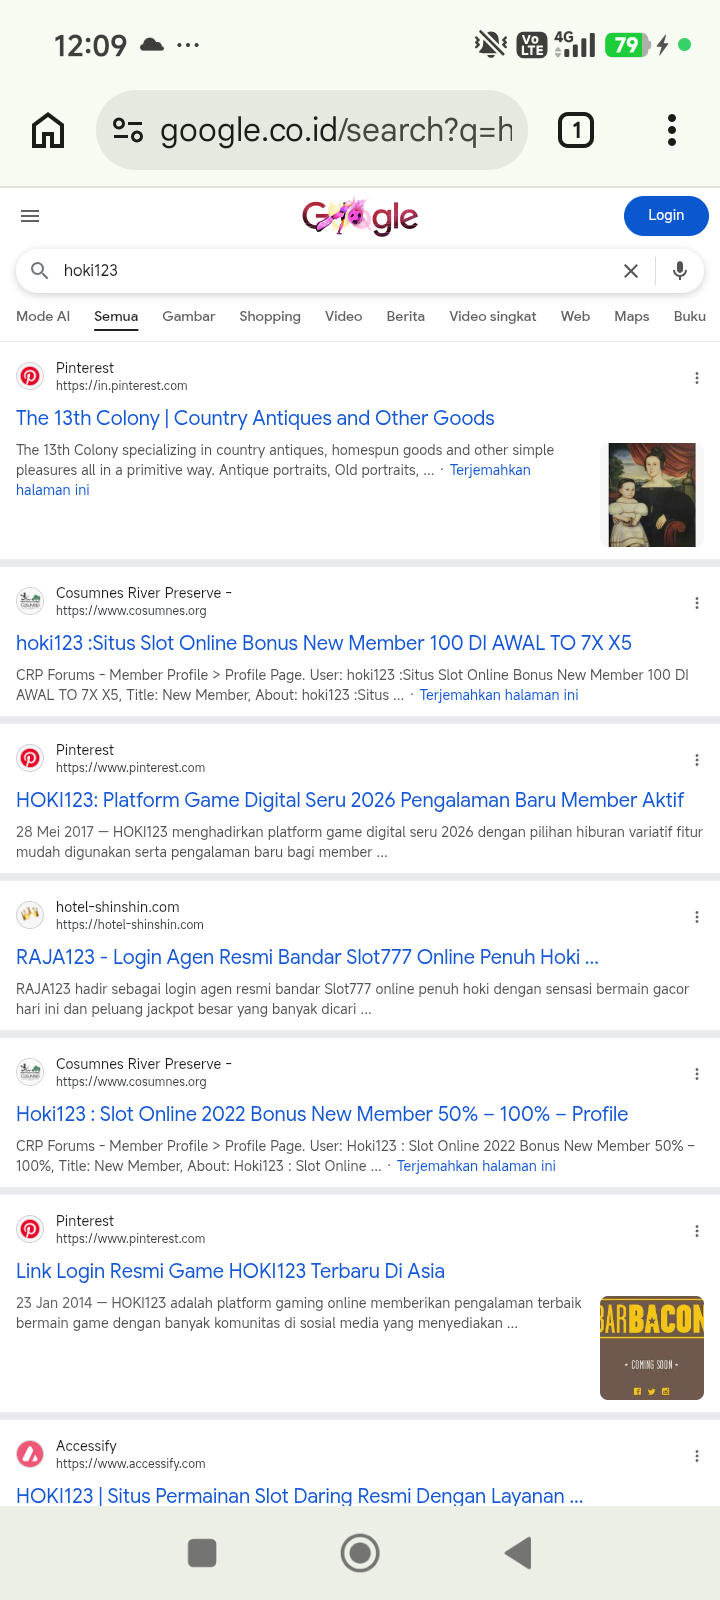Tap the Accessify favicon
Viewport: 720px width, 1600px height.
[30, 1454]
